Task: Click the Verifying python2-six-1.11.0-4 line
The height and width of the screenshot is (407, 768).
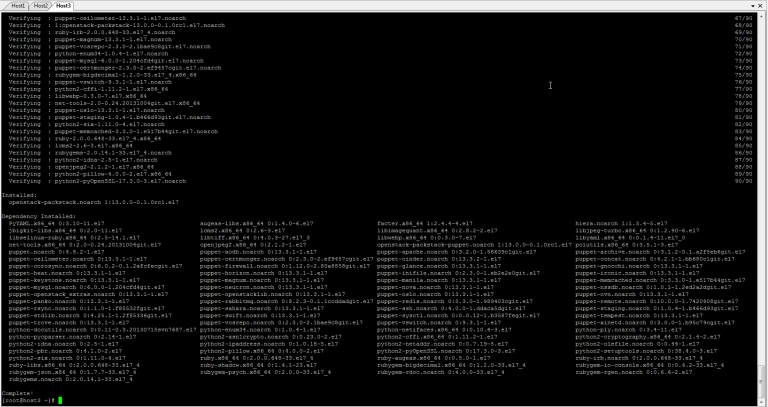Action: click(87, 124)
